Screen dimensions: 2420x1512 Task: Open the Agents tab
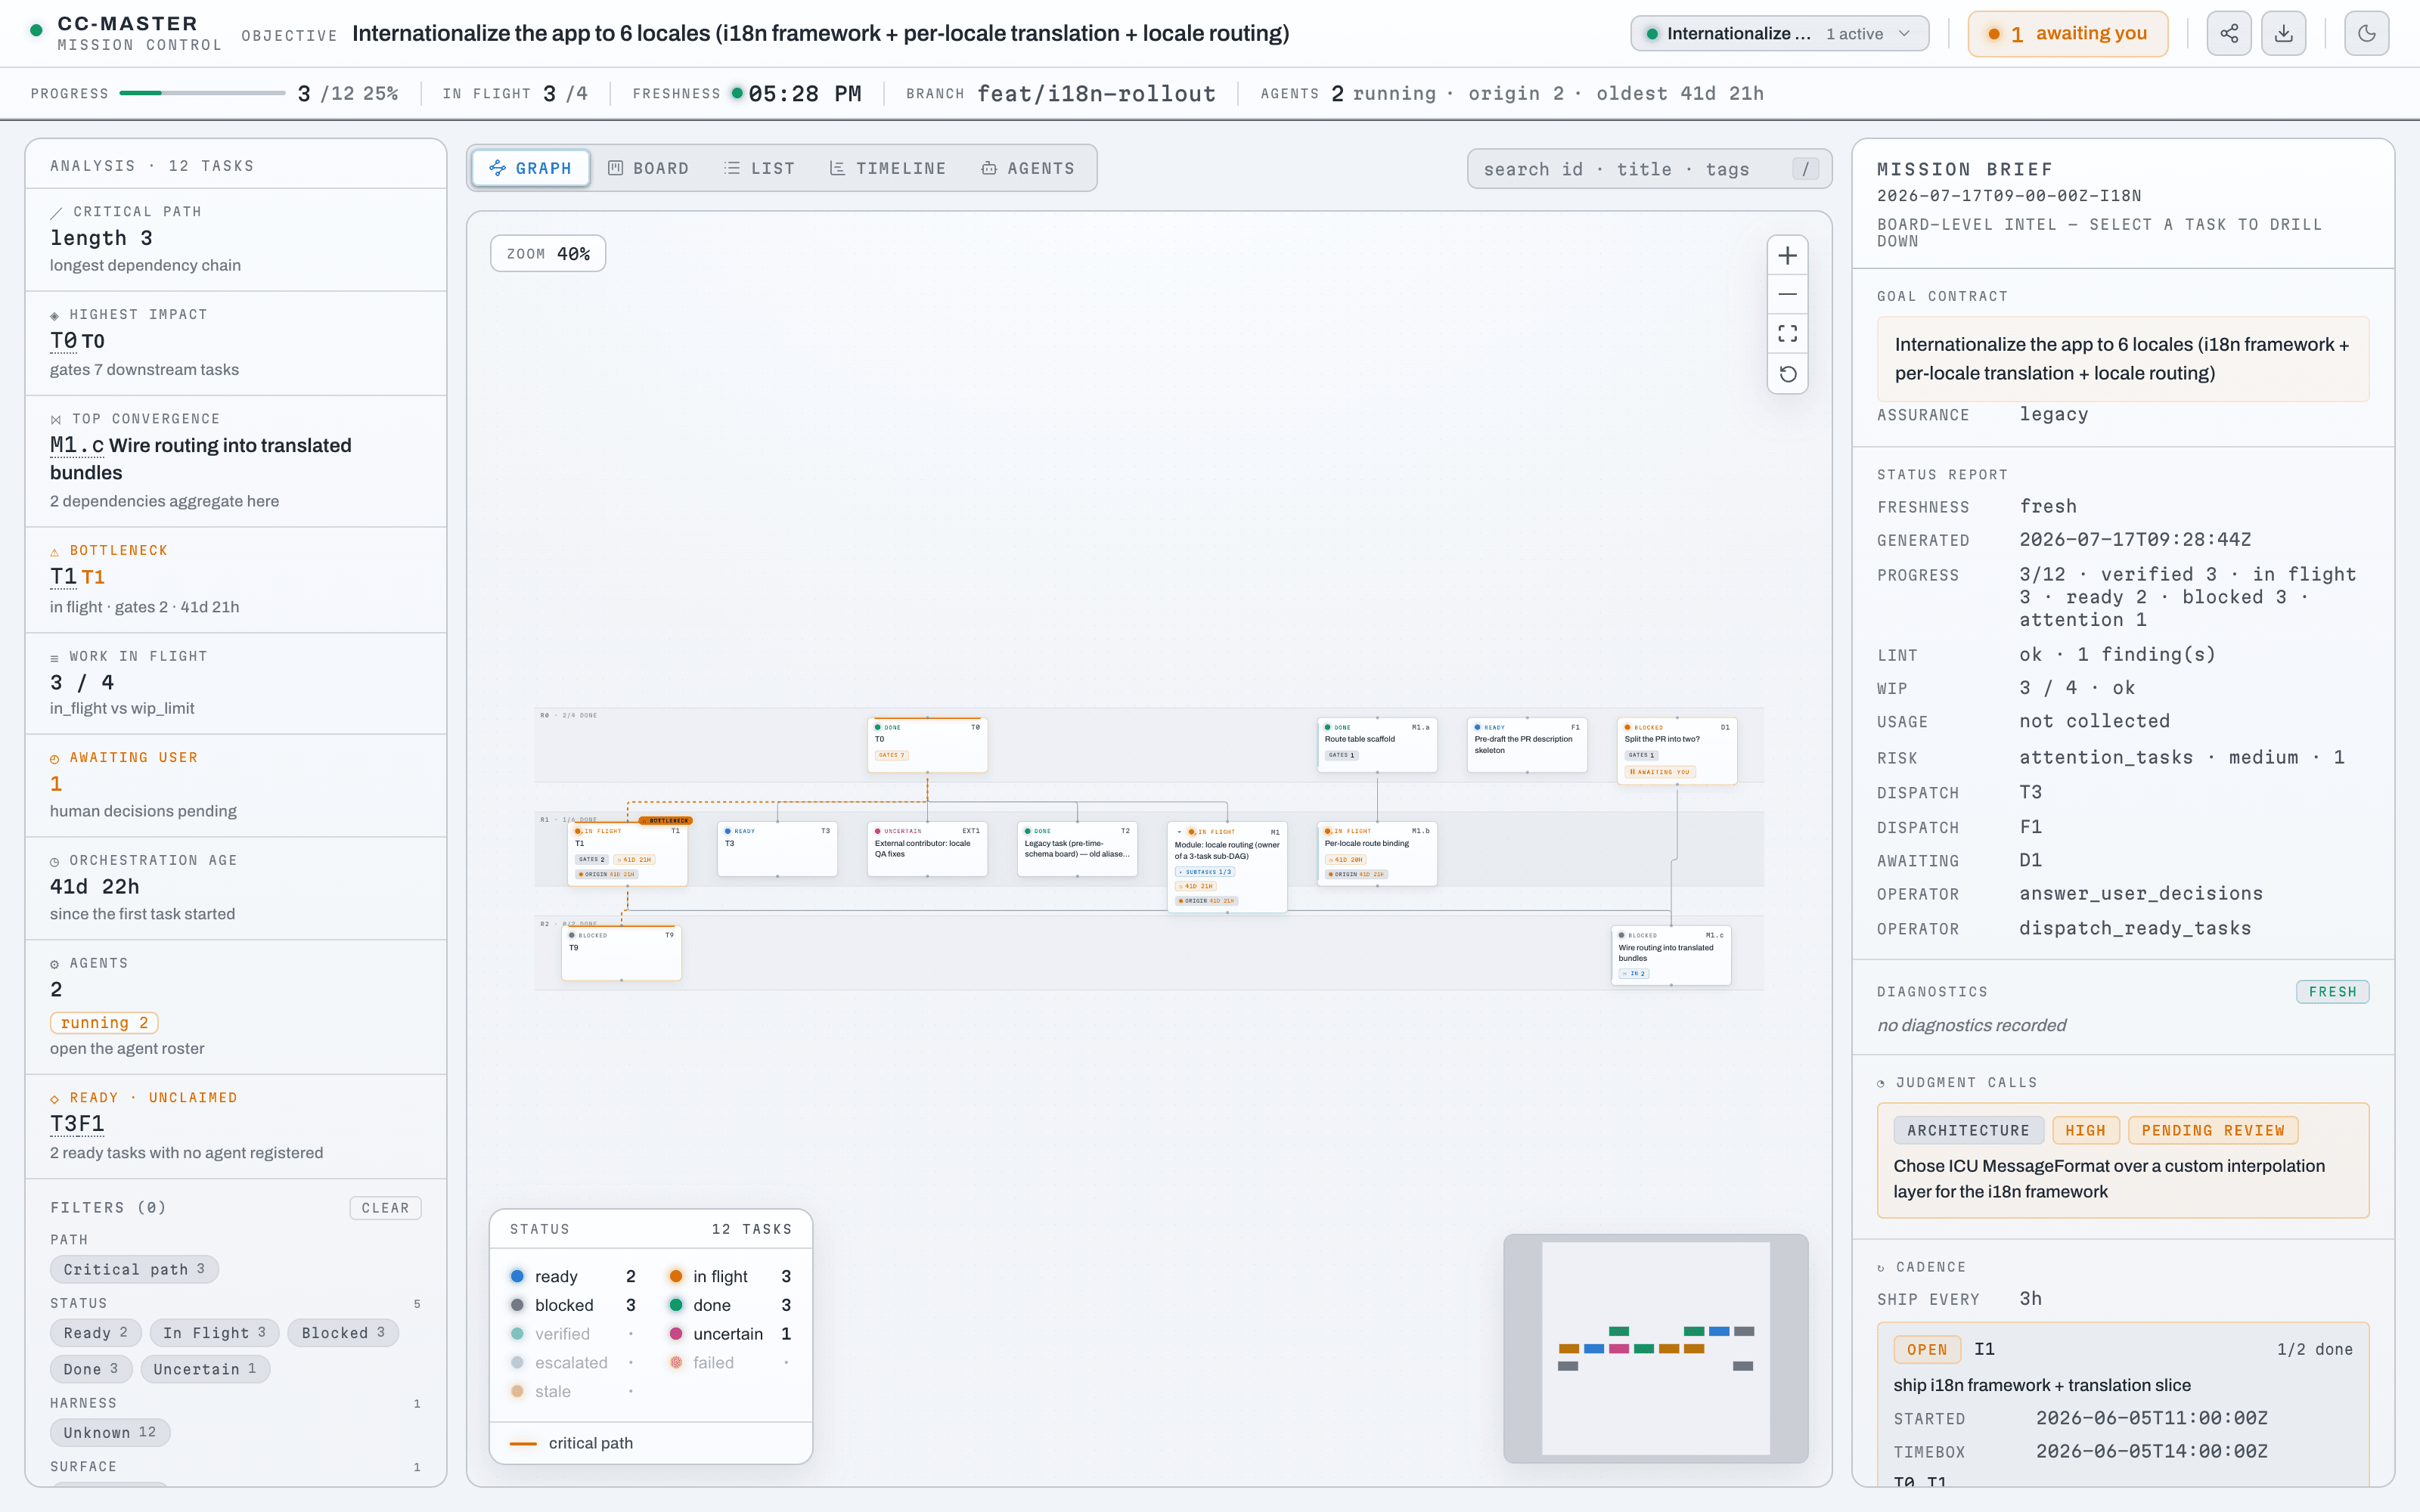[1028, 168]
